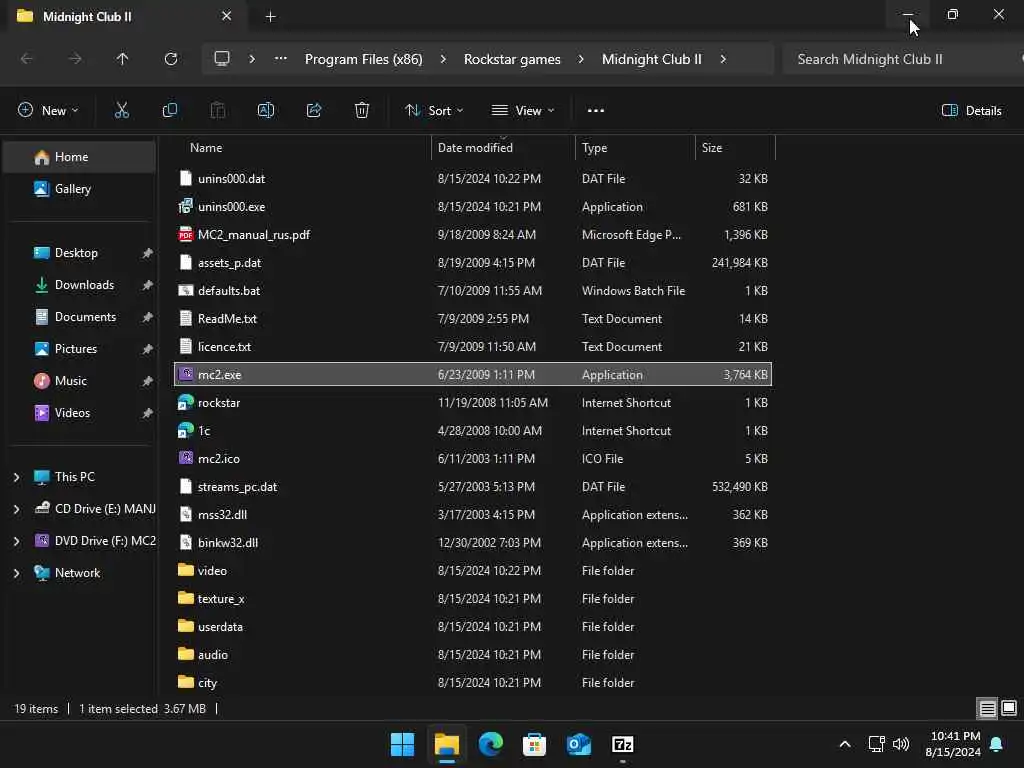Open File Explorer from the taskbar
This screenshot has width=1024, height=768.
(x=447, y=744)
